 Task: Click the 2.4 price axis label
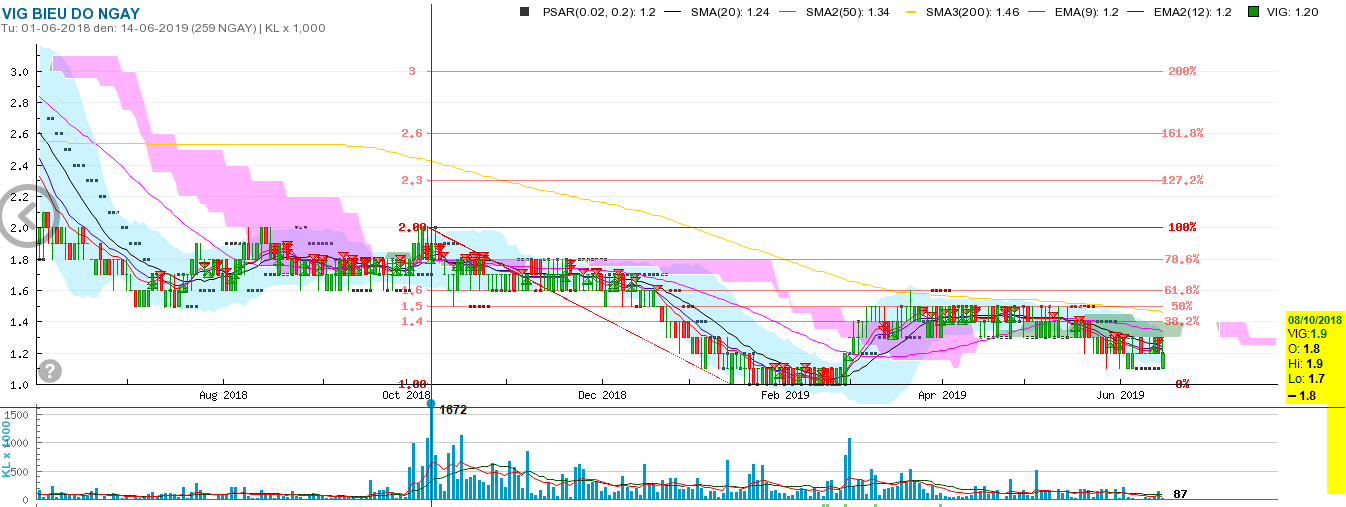pyautogui.click(x=19, y=165)
